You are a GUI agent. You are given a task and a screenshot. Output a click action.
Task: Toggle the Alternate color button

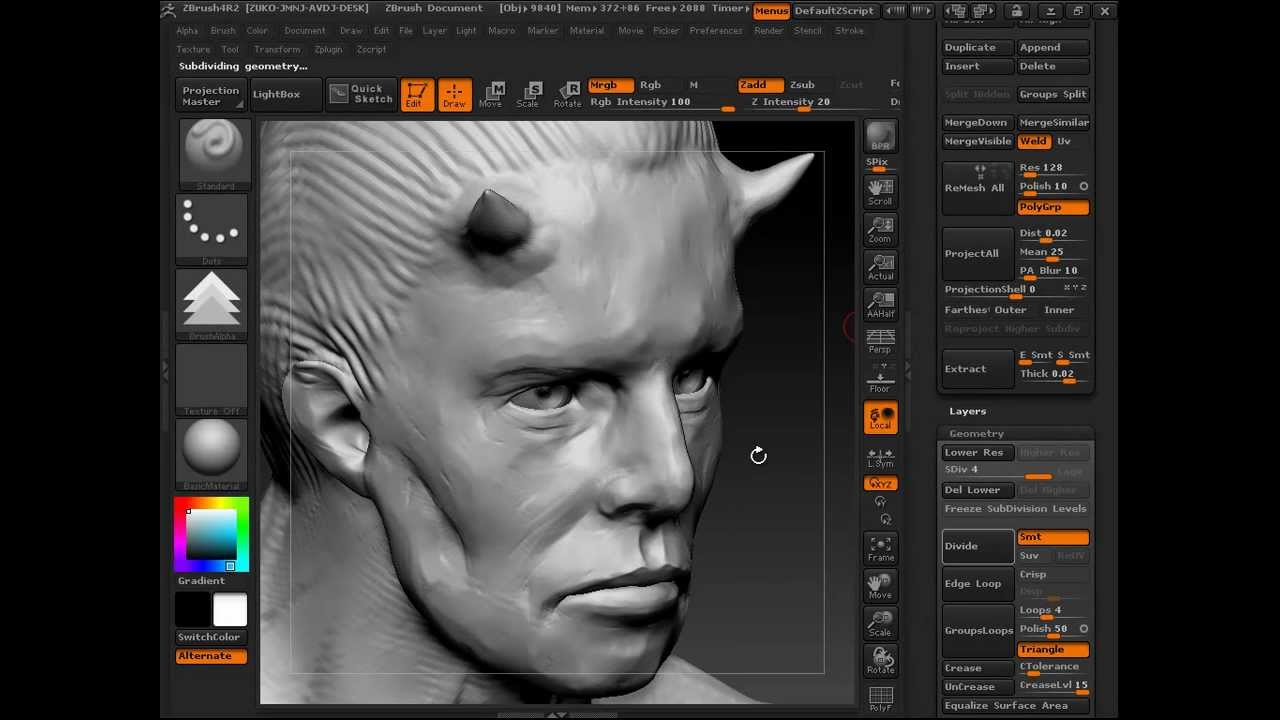click(x=211, y=656)
